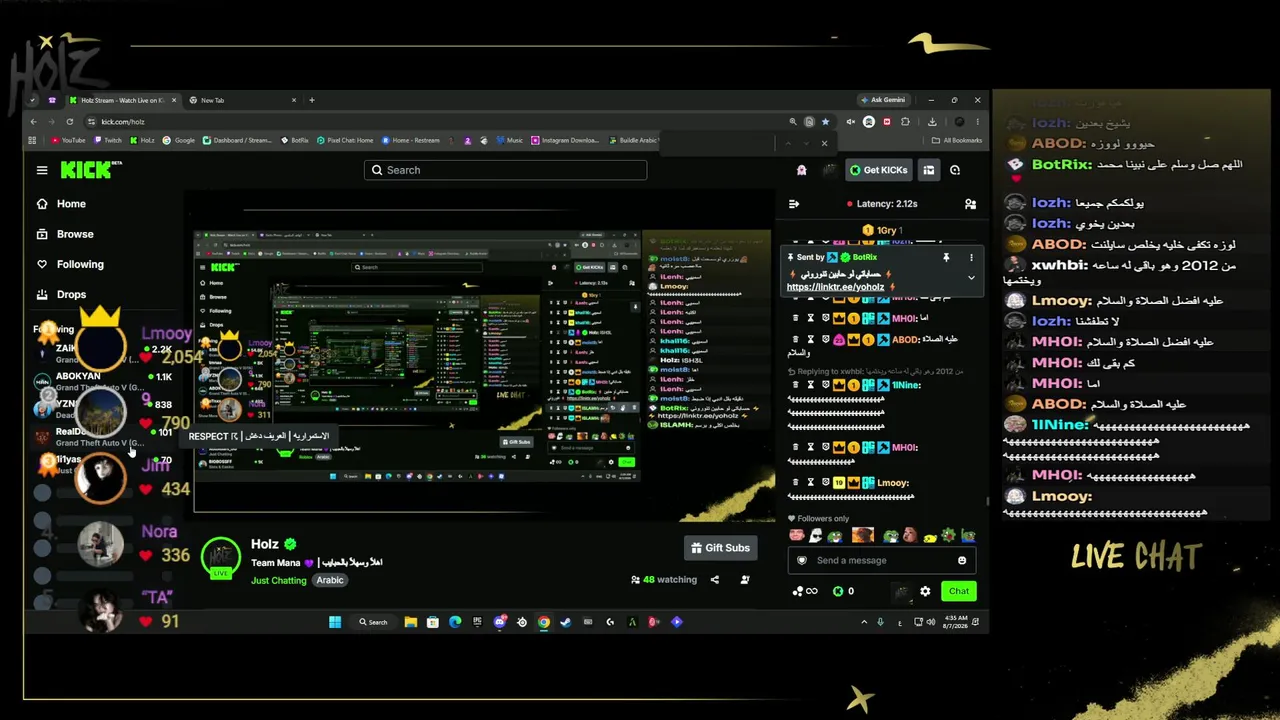Open Microsoft Edge from the taskbar
1280x720 pixels.
pyautogui.click(x=455, y=622)
